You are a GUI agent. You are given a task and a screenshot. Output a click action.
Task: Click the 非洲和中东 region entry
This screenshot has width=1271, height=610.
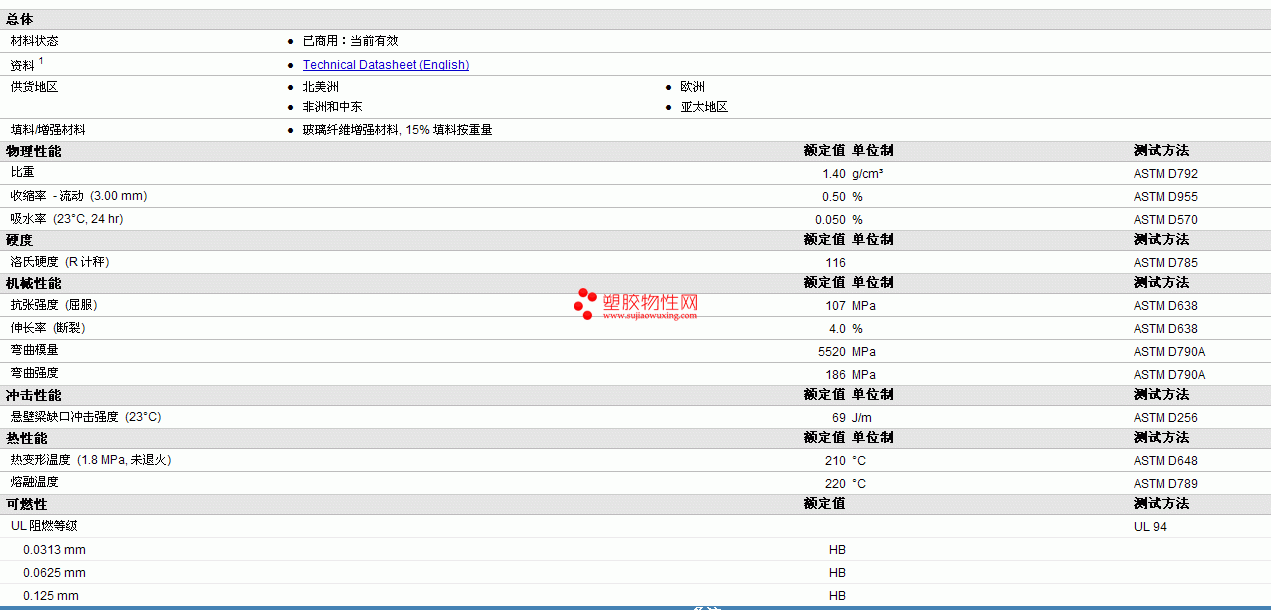pyautogui.click(x=332, y=107)
